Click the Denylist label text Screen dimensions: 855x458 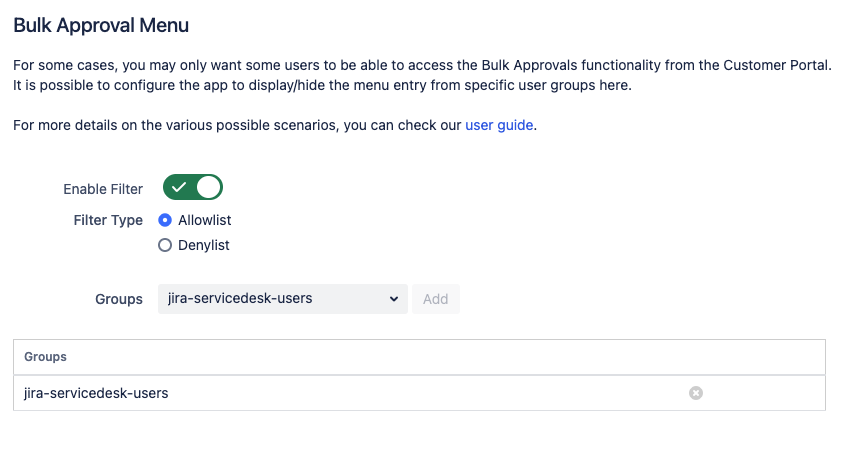coord(203,245)
